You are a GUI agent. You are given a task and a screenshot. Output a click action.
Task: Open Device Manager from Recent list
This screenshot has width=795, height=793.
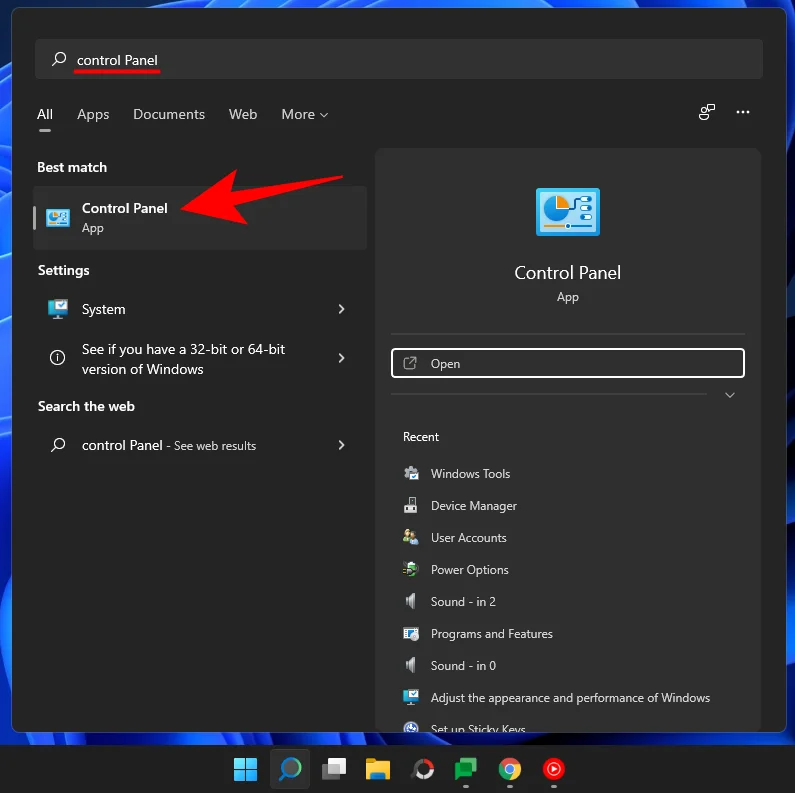[473, 506]
